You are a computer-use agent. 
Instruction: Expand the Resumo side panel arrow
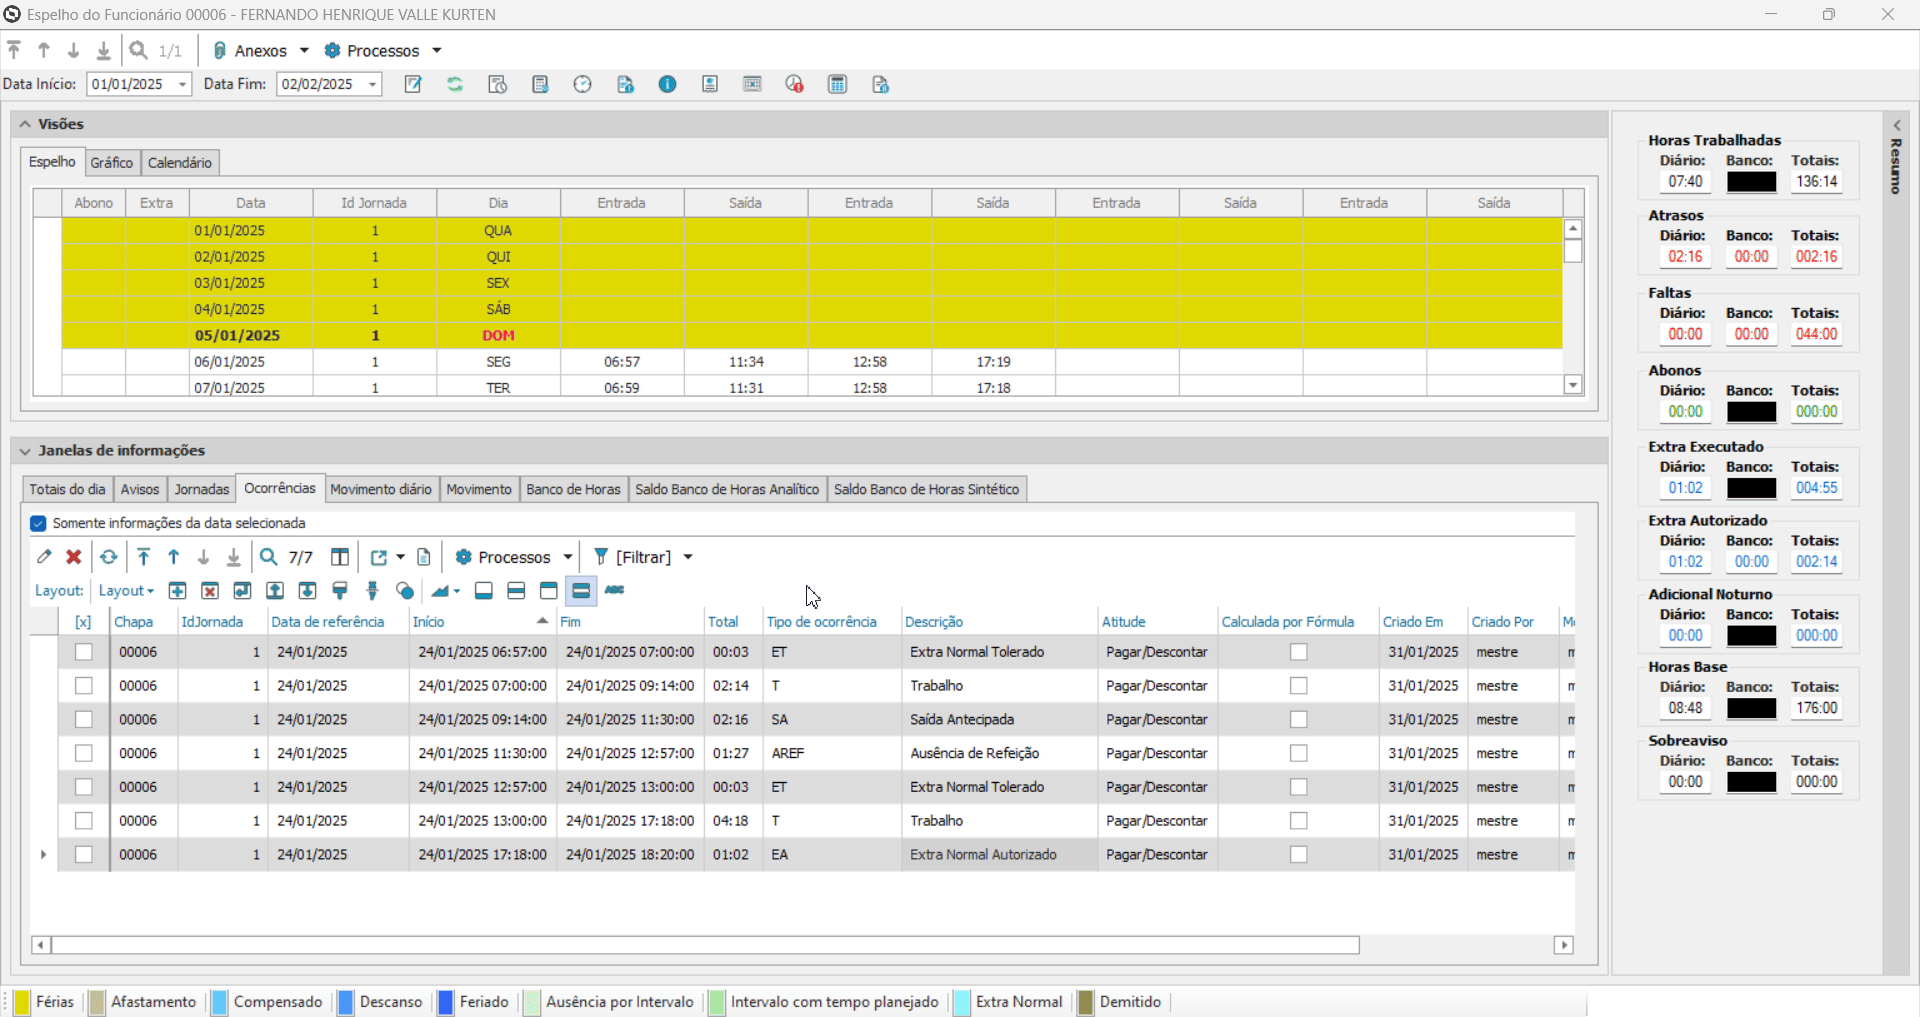(1896, 125)
